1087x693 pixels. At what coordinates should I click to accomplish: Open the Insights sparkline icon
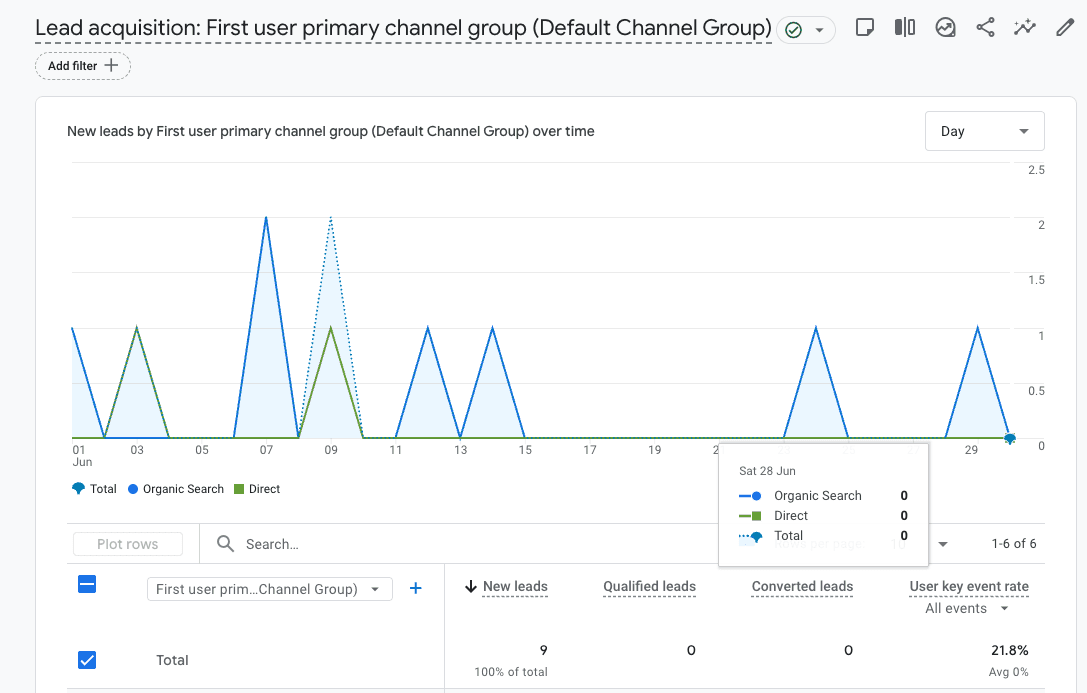(1025, 28)
